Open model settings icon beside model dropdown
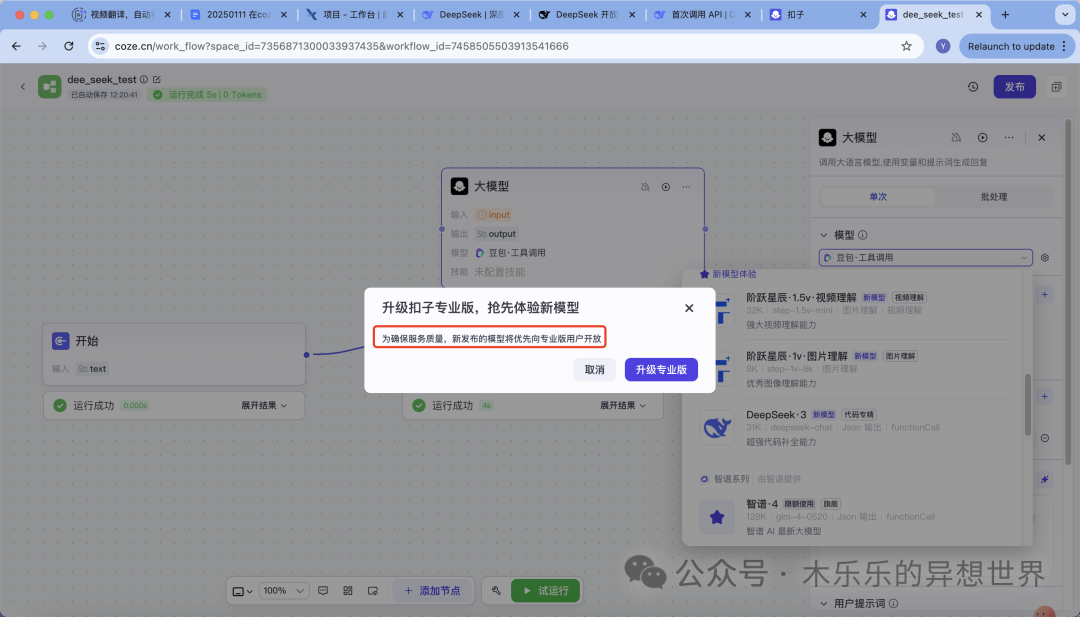 click(x=1045, y=258)
